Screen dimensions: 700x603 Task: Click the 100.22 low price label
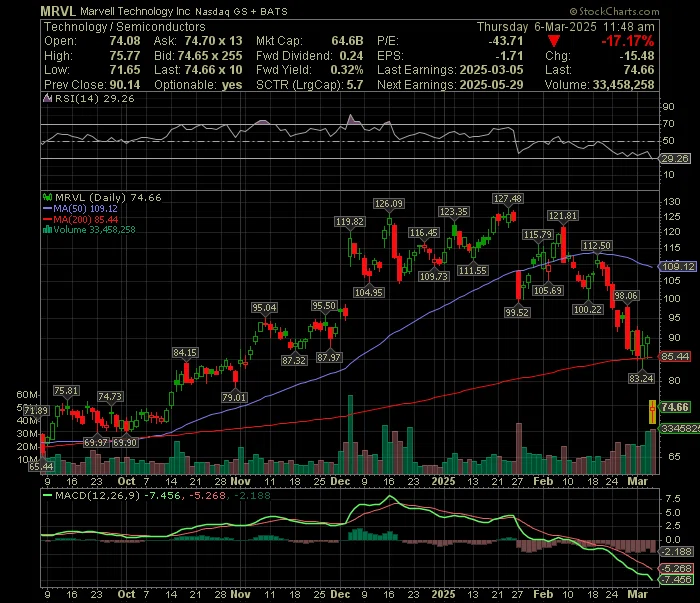[x=588, y=309]
